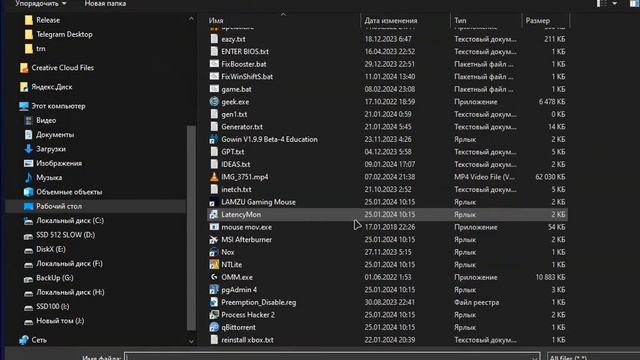Viewport: 640px width, 360px height.
Task: Select NTLite shortcut icon
Action: pos(214,264)
